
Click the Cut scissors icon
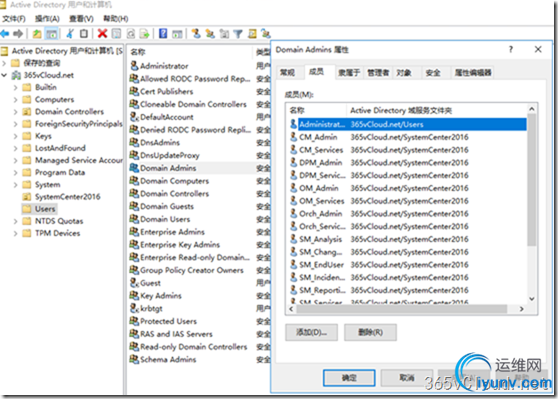(x=70, y=34)
